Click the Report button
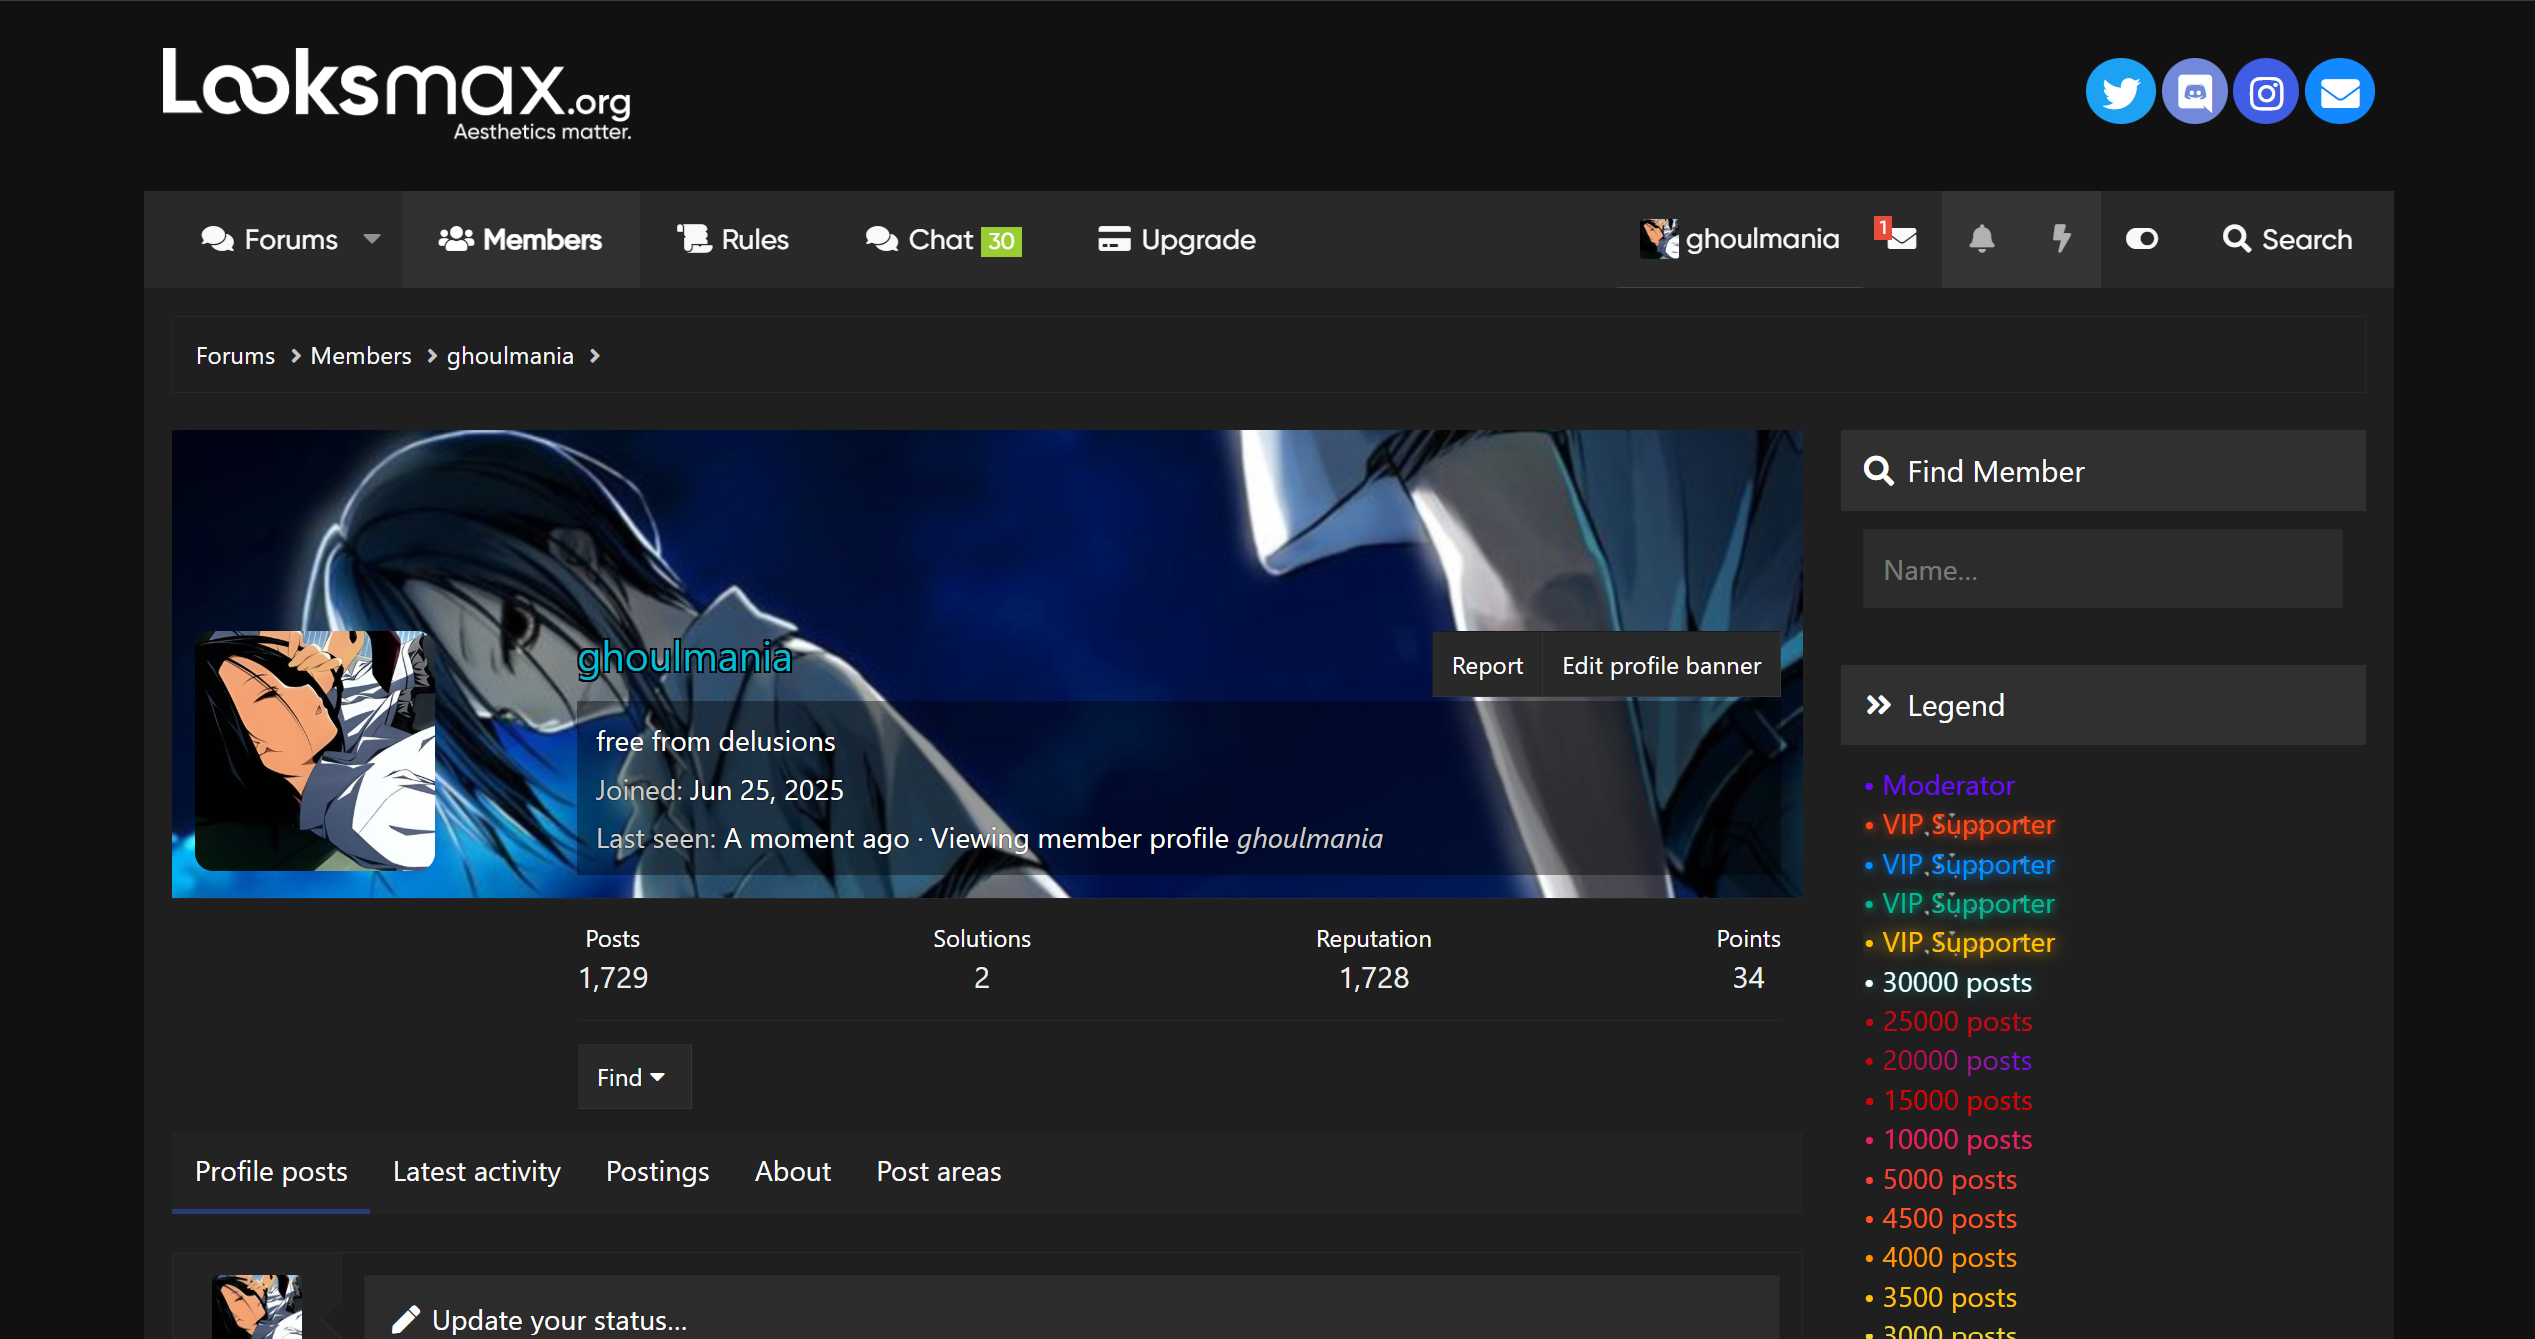Viewport: 2535px width, 1339px height. click(1487, 666)
